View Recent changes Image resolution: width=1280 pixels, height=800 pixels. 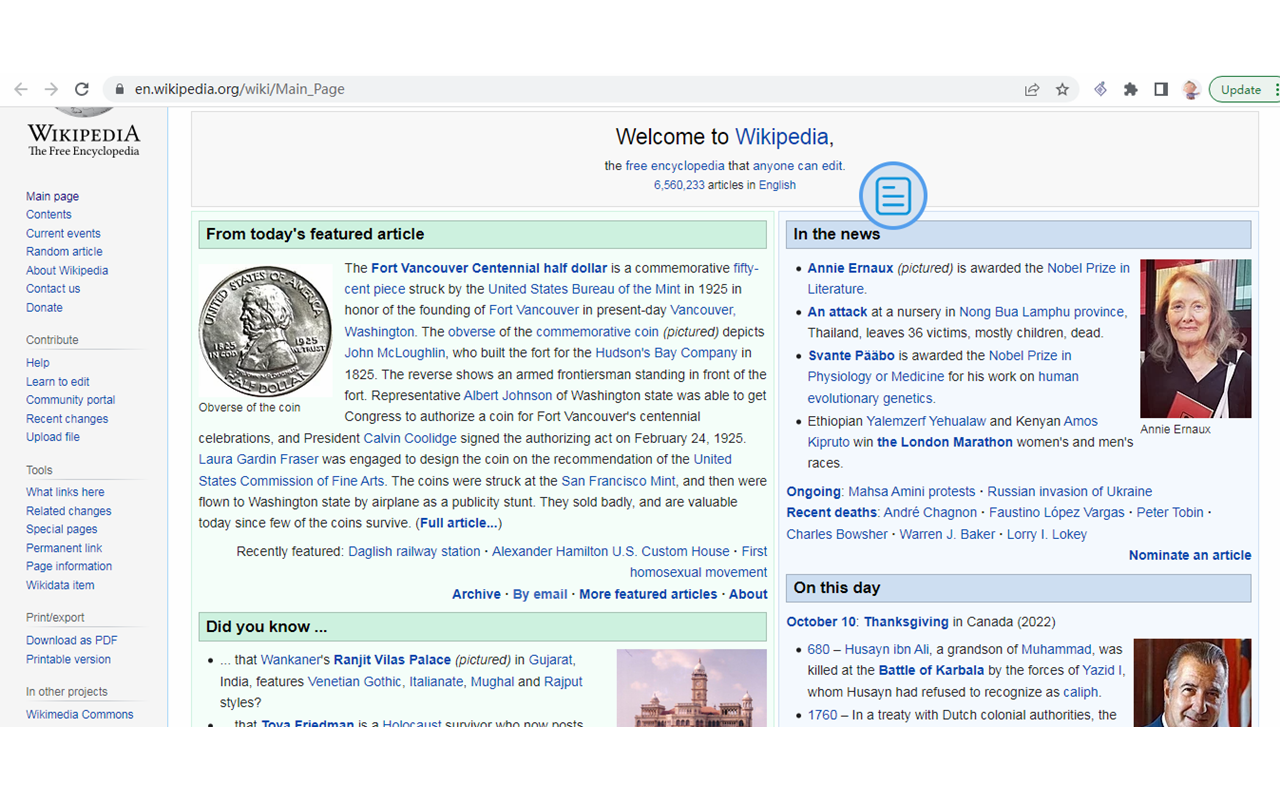coord(67,418)
